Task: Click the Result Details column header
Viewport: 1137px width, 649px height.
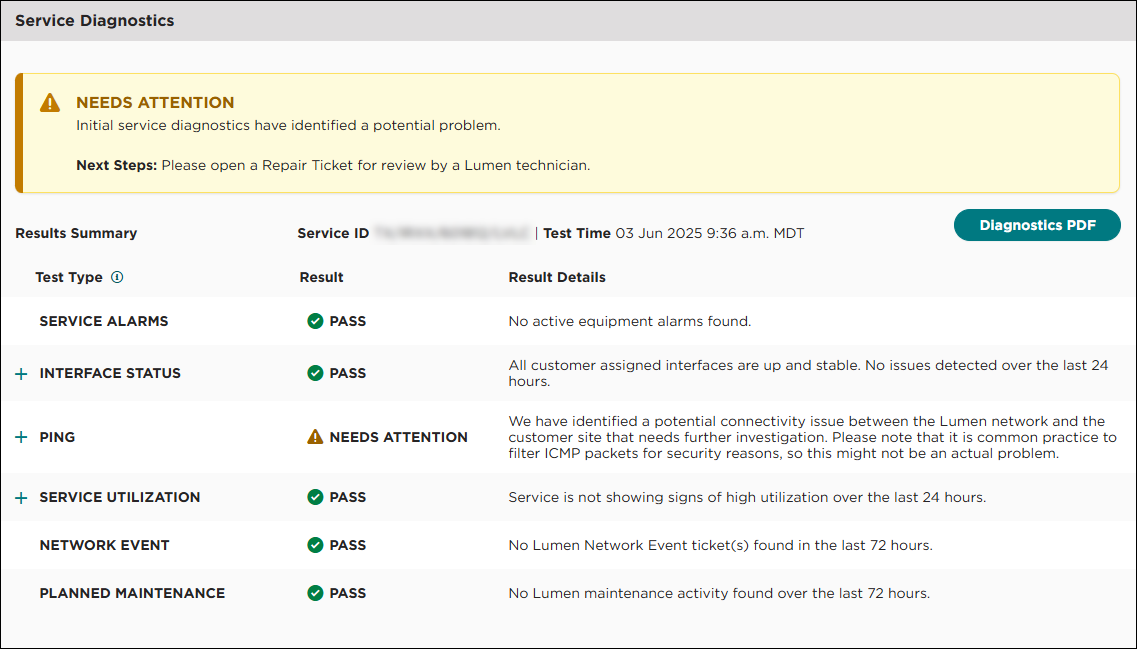Action: tap(557, 277)
